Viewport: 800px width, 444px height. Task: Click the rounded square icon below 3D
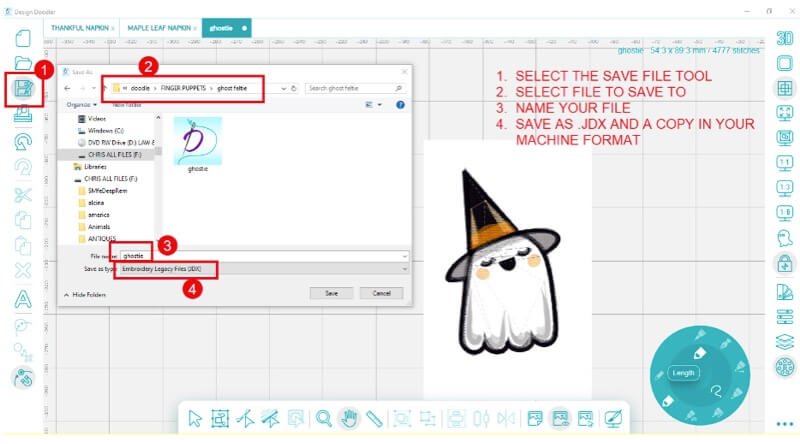785,63
